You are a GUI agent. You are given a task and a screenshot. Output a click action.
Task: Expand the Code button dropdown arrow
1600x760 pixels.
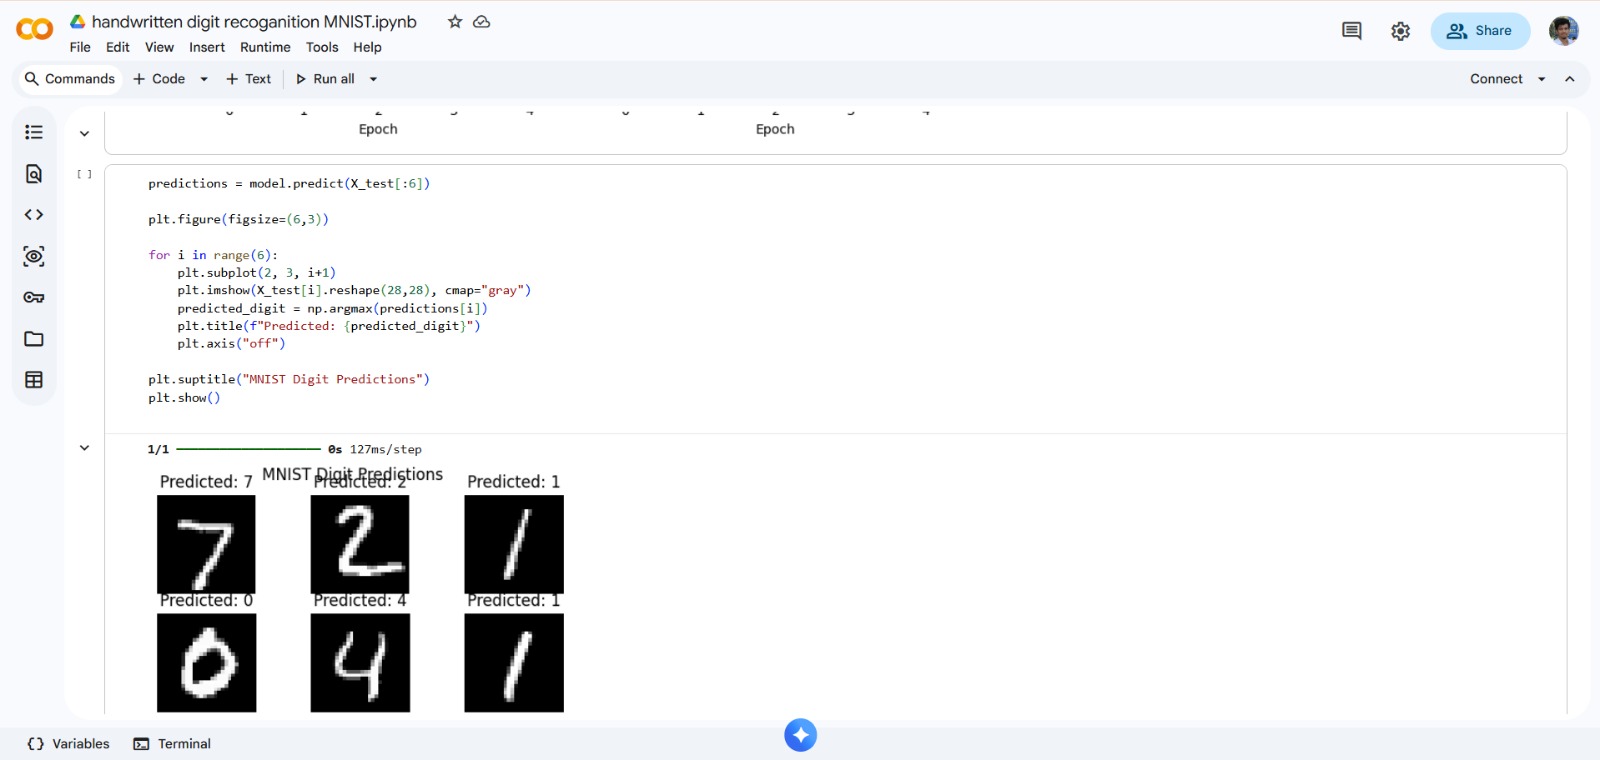point(204,79)
